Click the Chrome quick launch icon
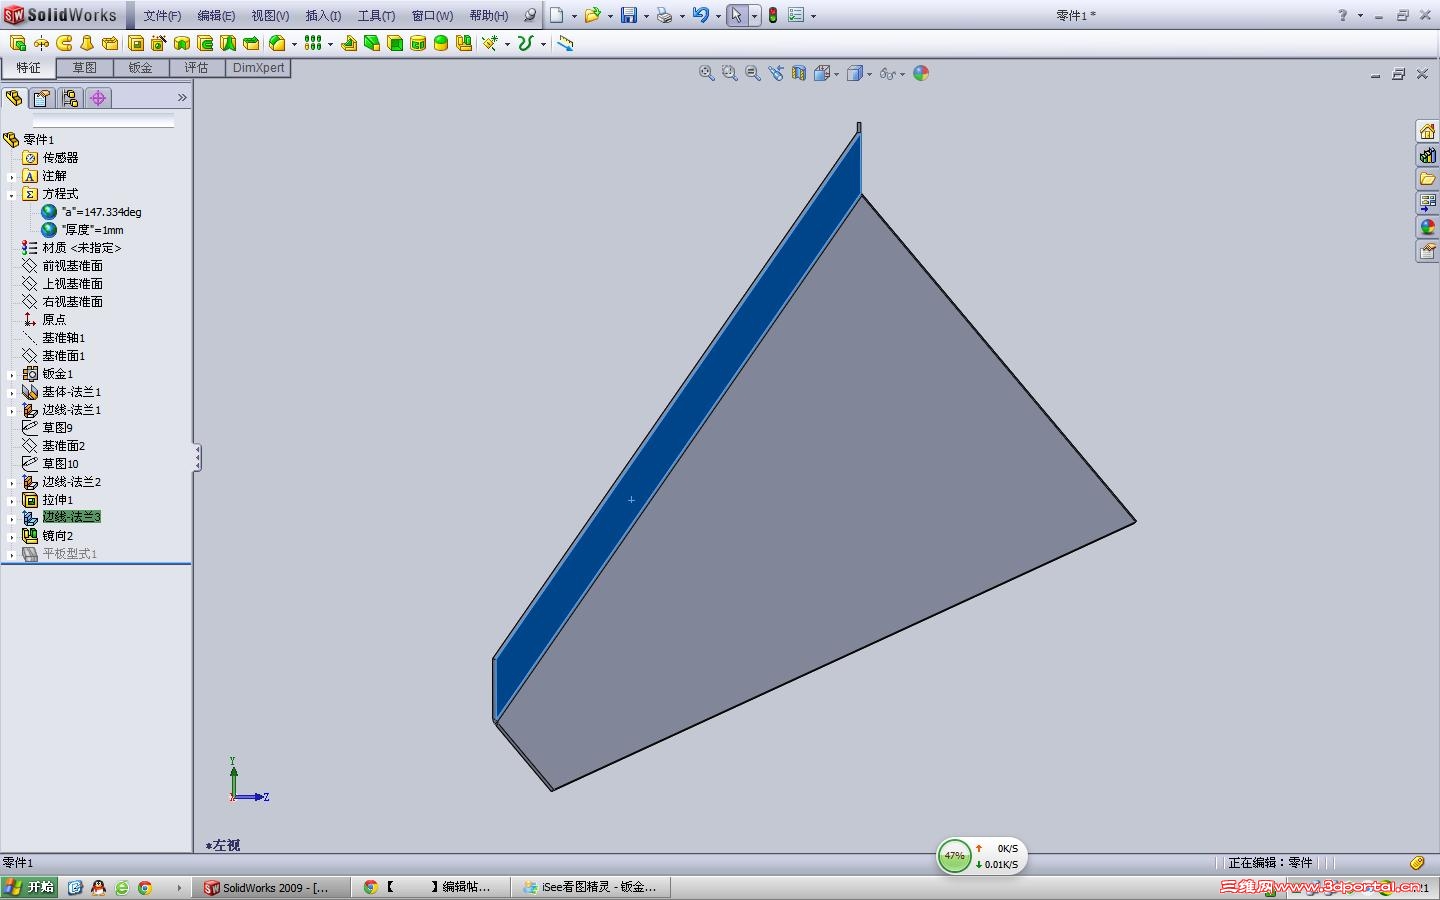Screen dimensions: 1440x900 click(x=145, y=887)
